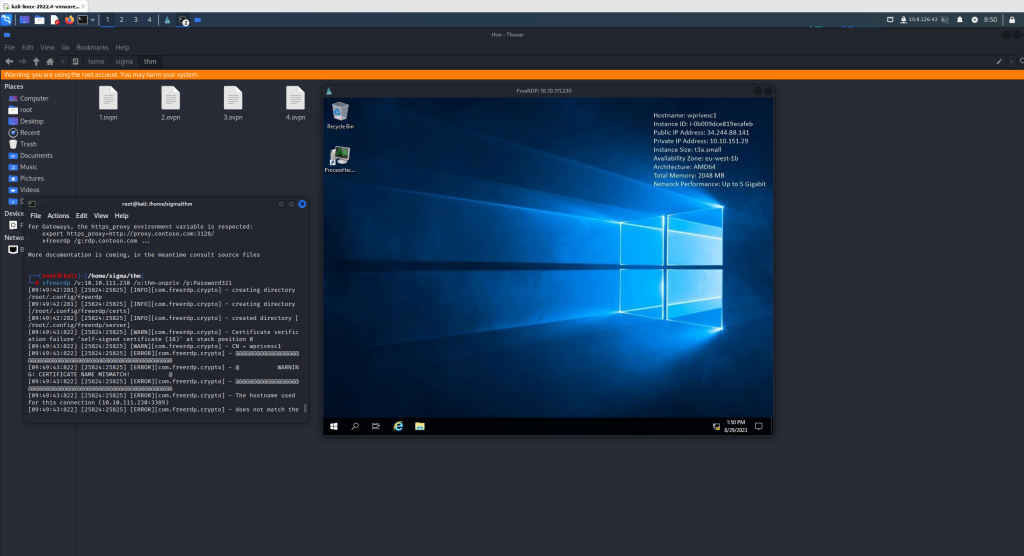This screenshot has width=1024, height=556.
Task: Open the terminal emulator panel launcher
Action: coord(83,20)
